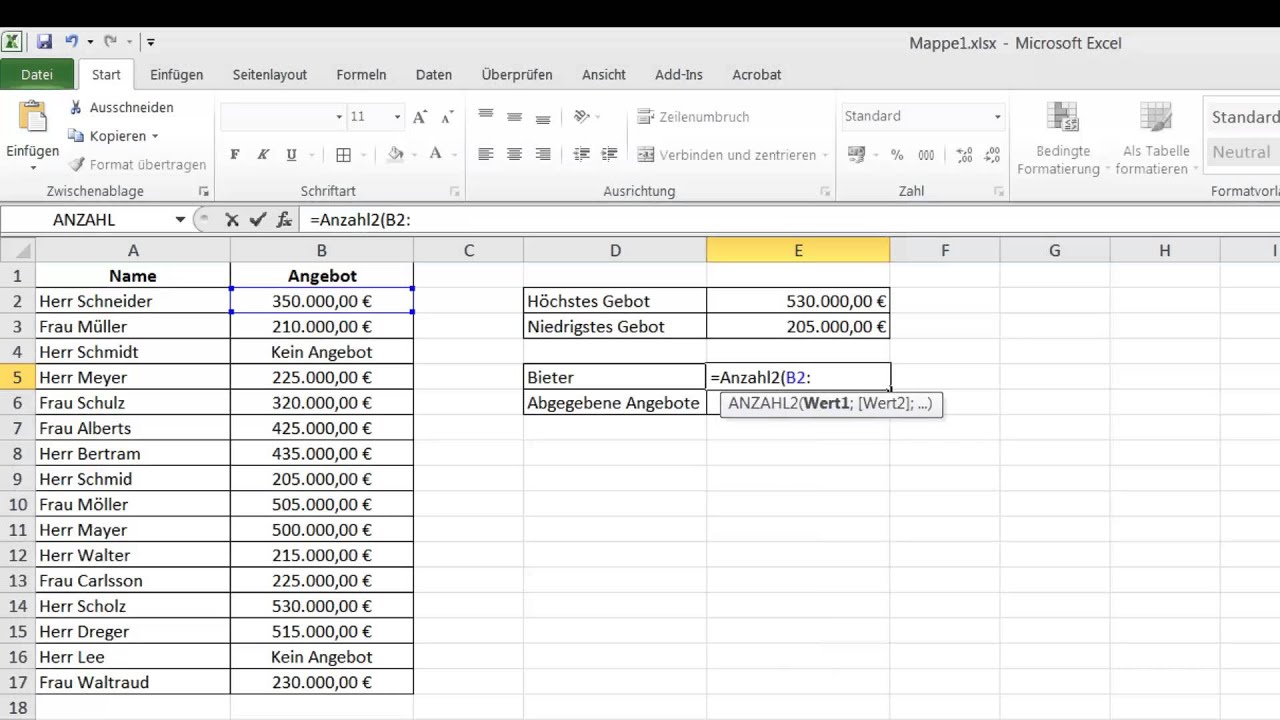1280x720 pixels.
Task: Click Zeilenumbruch wrap text button
Action: 693,117
